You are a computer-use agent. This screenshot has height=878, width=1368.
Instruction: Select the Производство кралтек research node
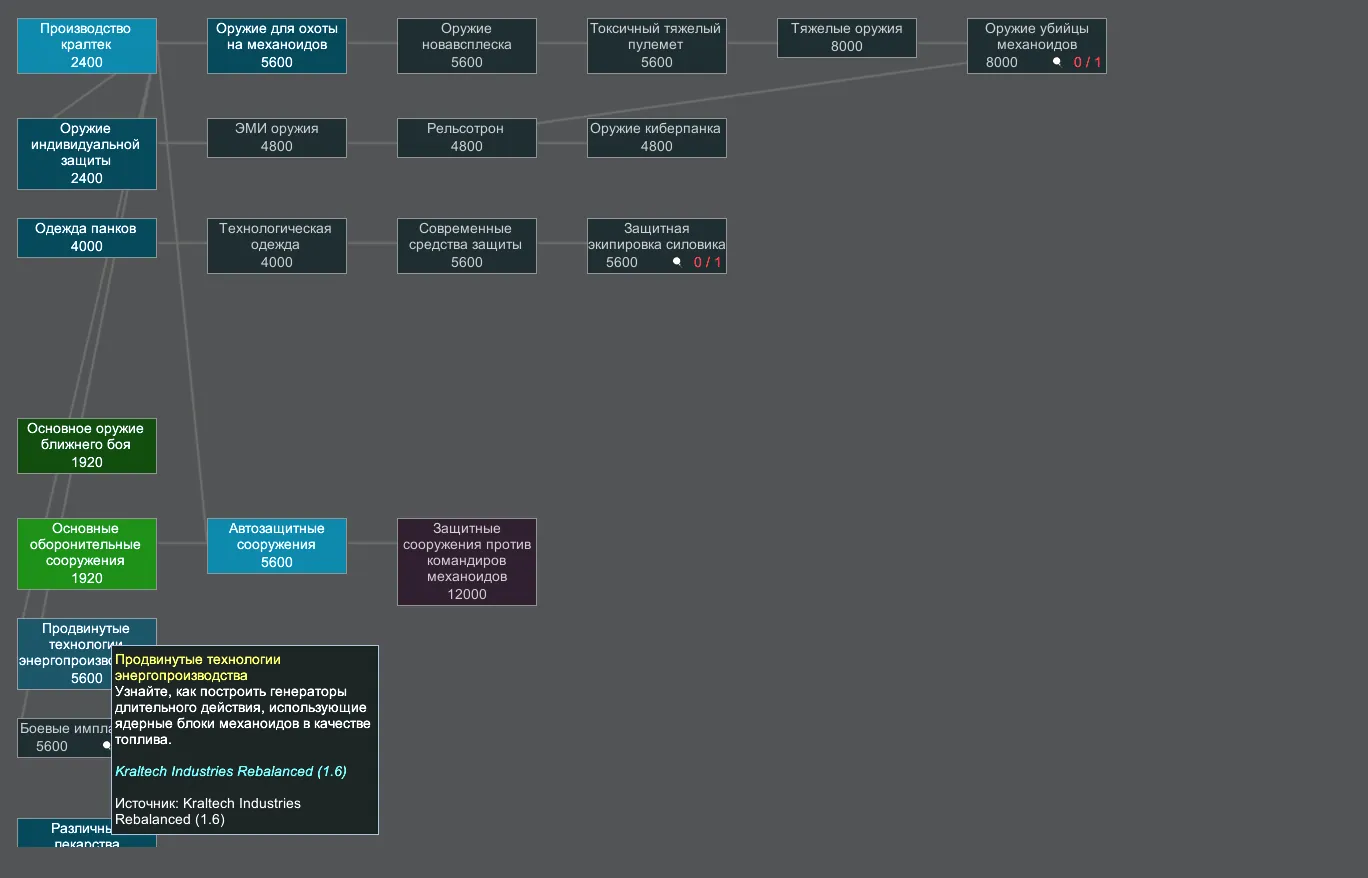[x=87, y=45]
